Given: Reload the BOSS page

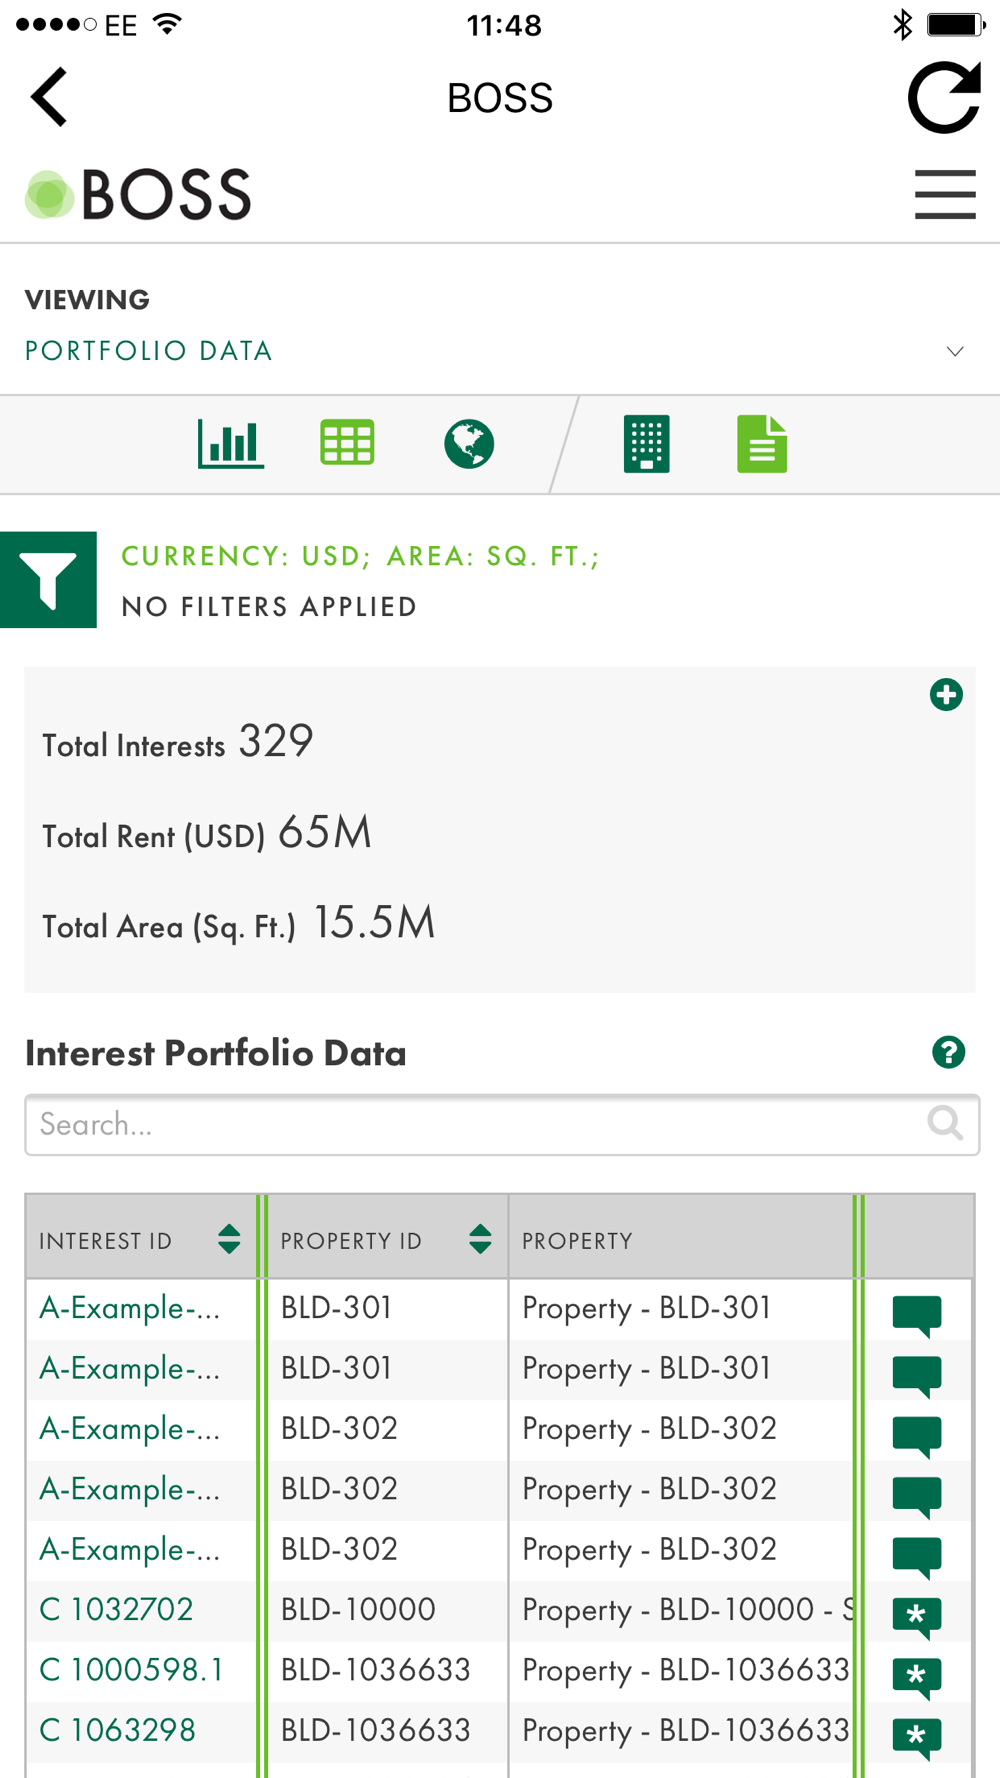Looking at the screenshot, I should click(x=944, y=97).
